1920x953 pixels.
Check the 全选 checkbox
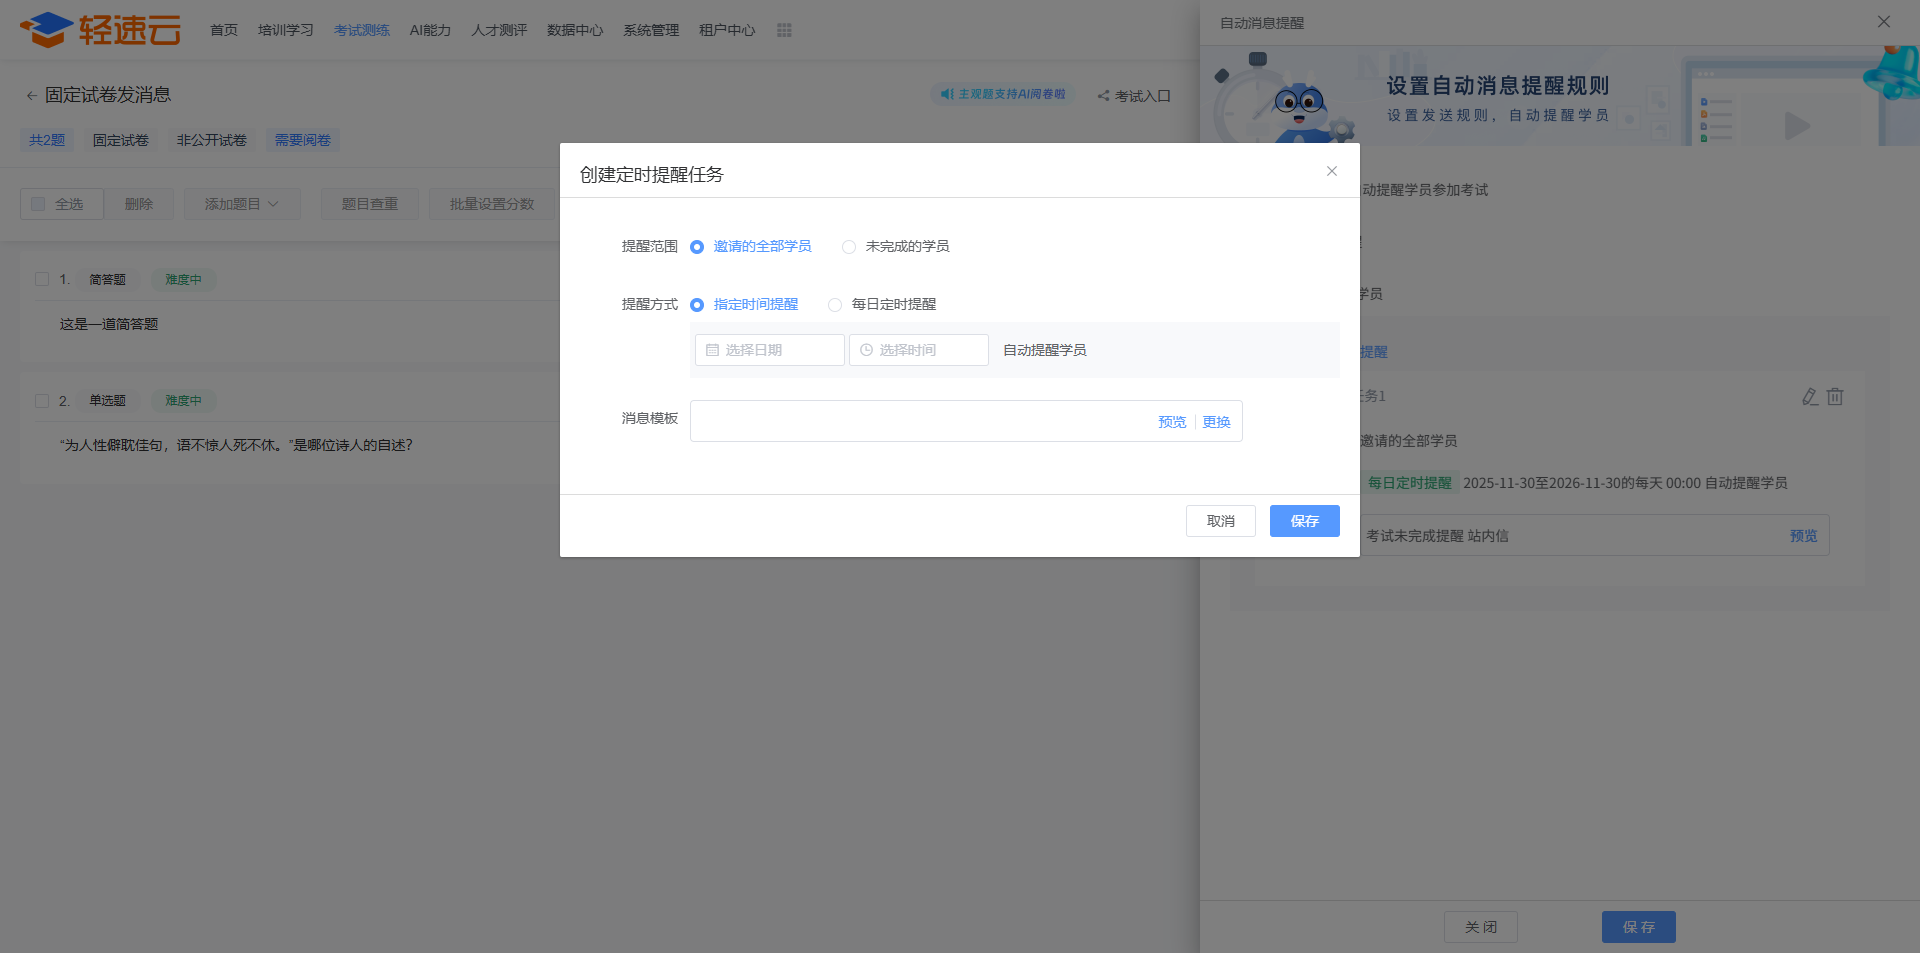point(39,204)
